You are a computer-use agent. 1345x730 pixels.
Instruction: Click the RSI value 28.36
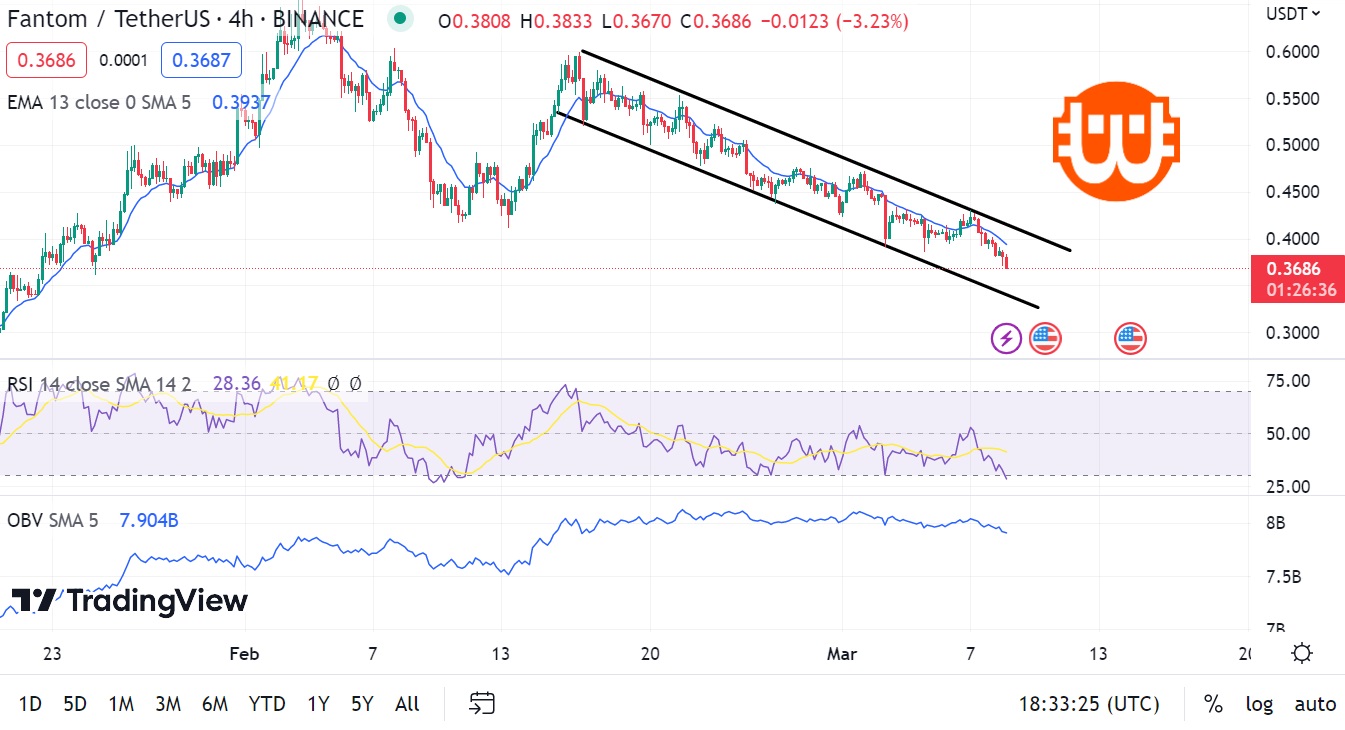pos(236,384)
